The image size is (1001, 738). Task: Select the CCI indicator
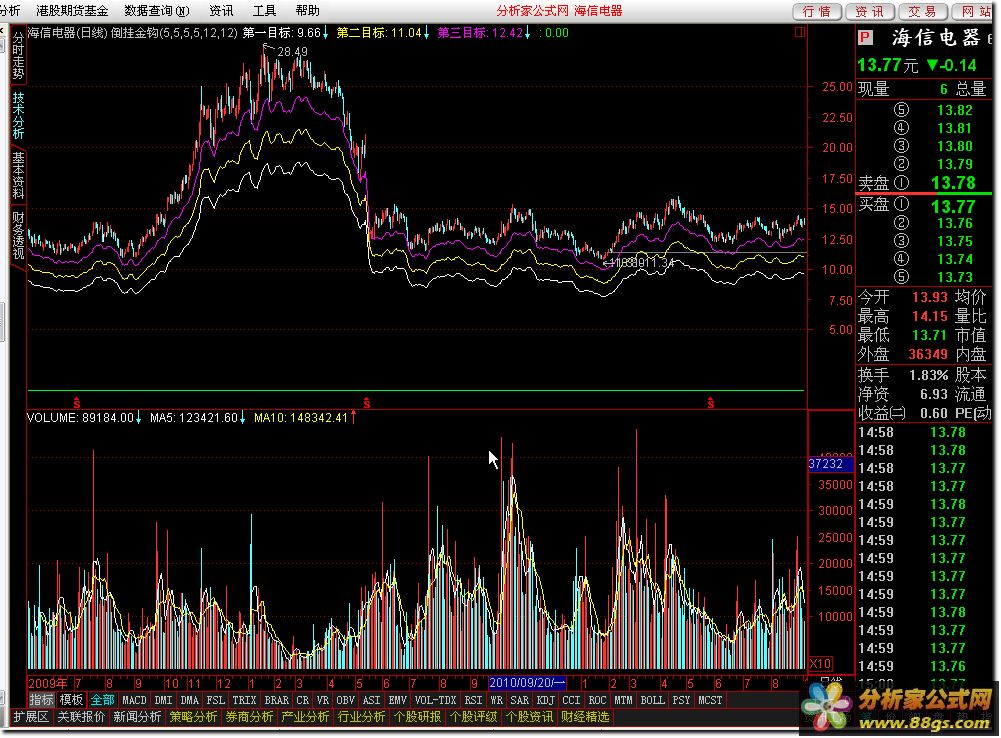(571, 700)
